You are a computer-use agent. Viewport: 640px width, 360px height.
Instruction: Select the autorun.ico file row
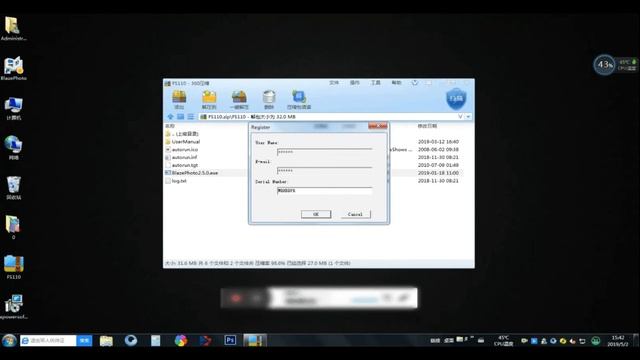[x=182, y=149]
